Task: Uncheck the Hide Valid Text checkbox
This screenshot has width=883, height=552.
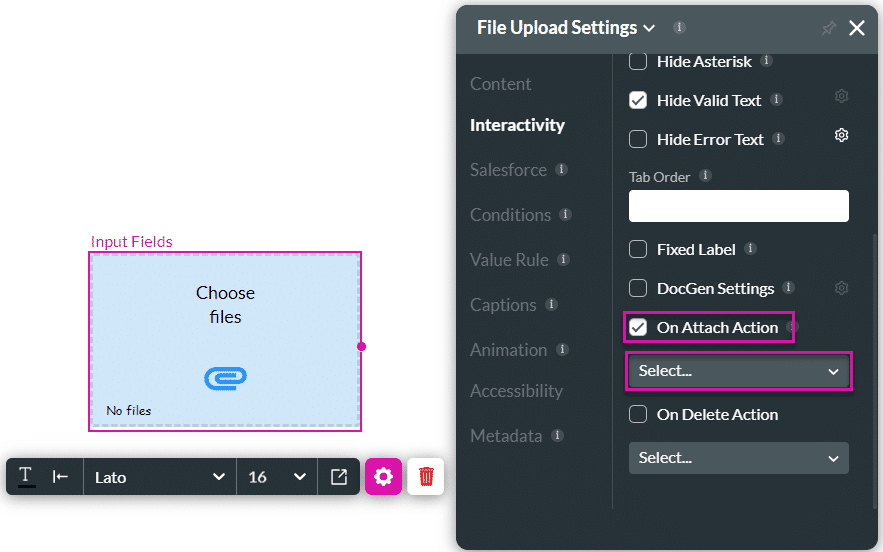Action: (x=638, y=100)
